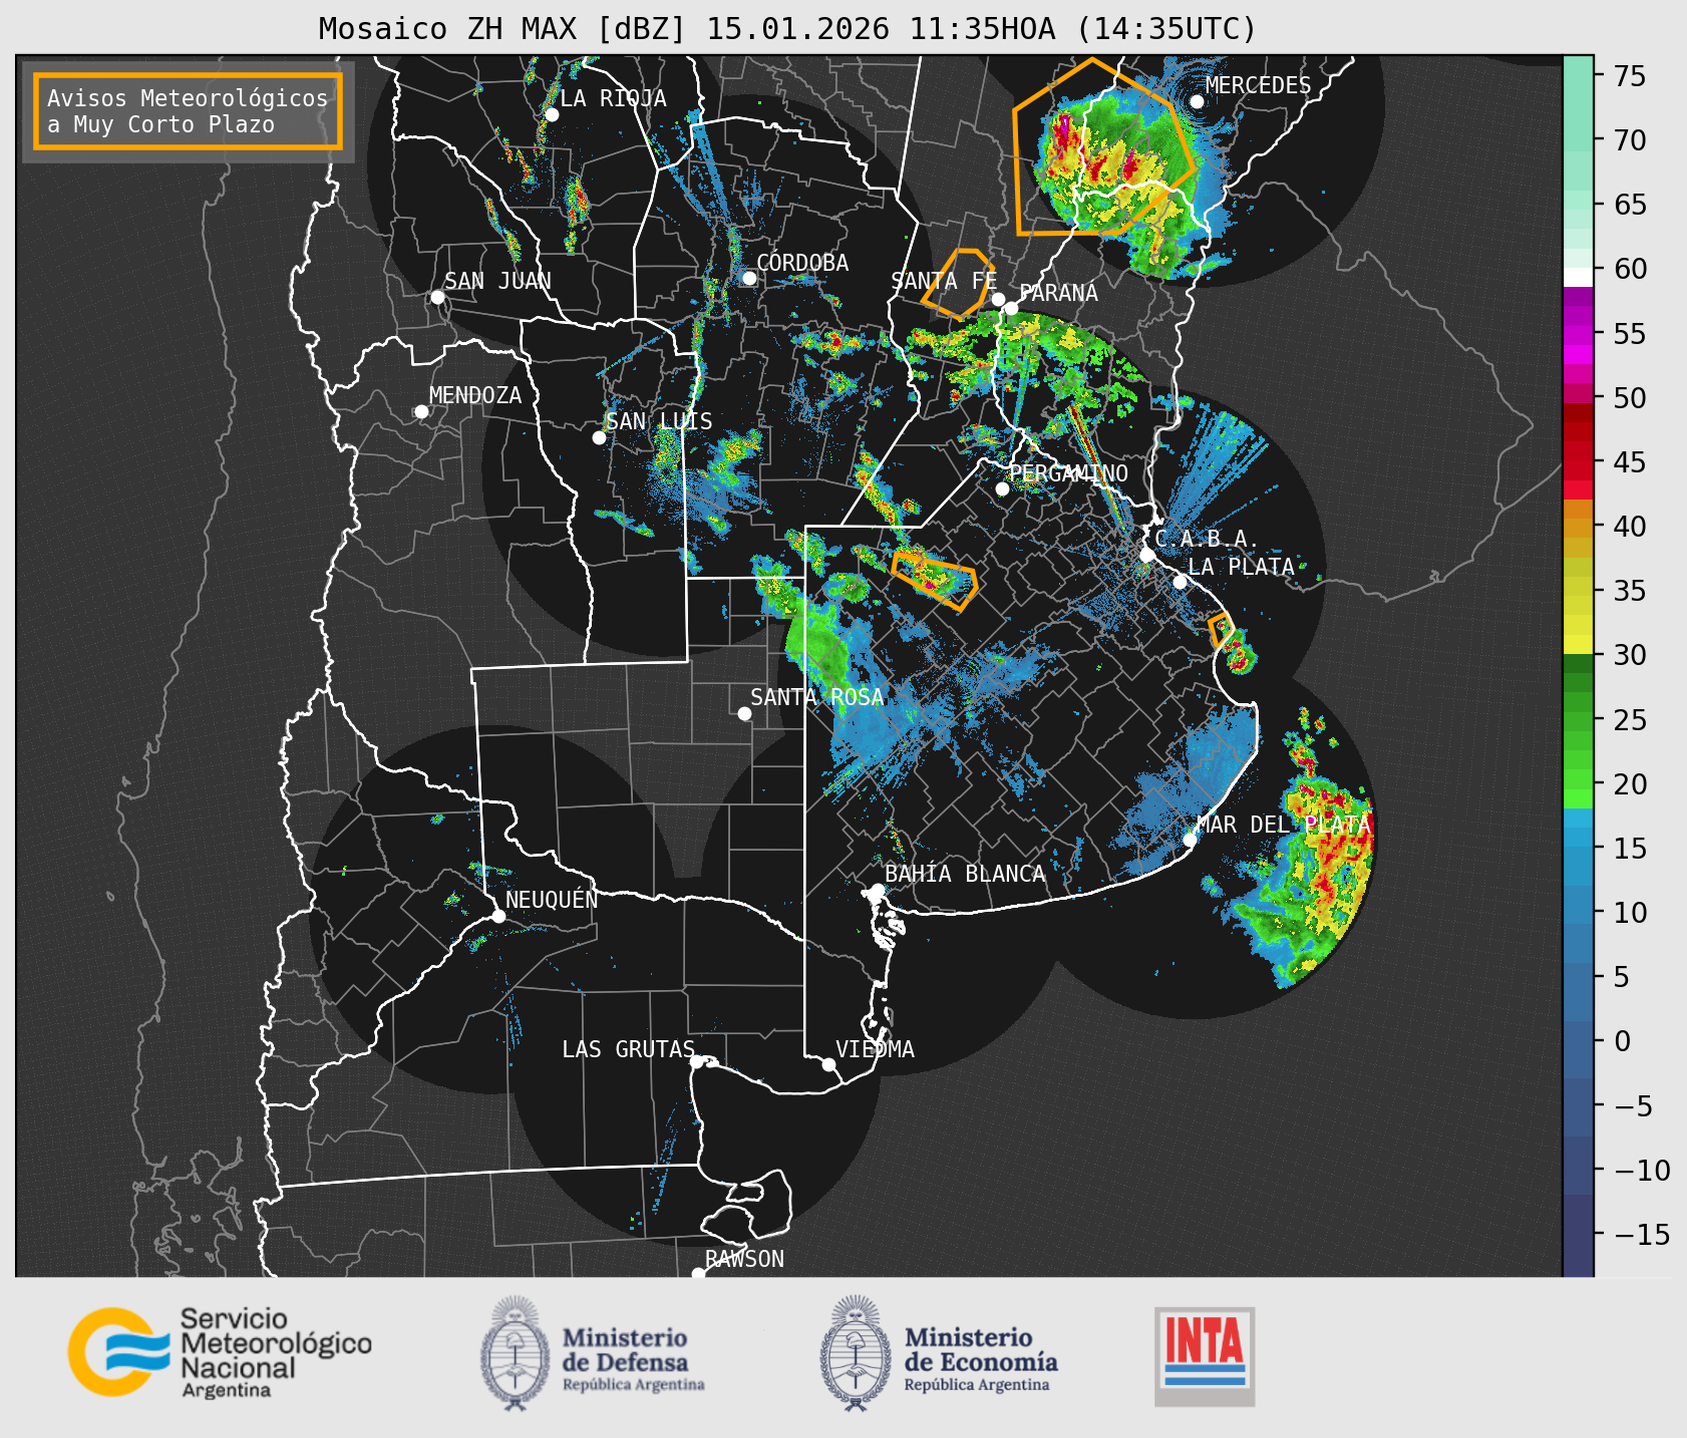
Task: Click the '45' colorbar tick label
Action: point(1628,462)
